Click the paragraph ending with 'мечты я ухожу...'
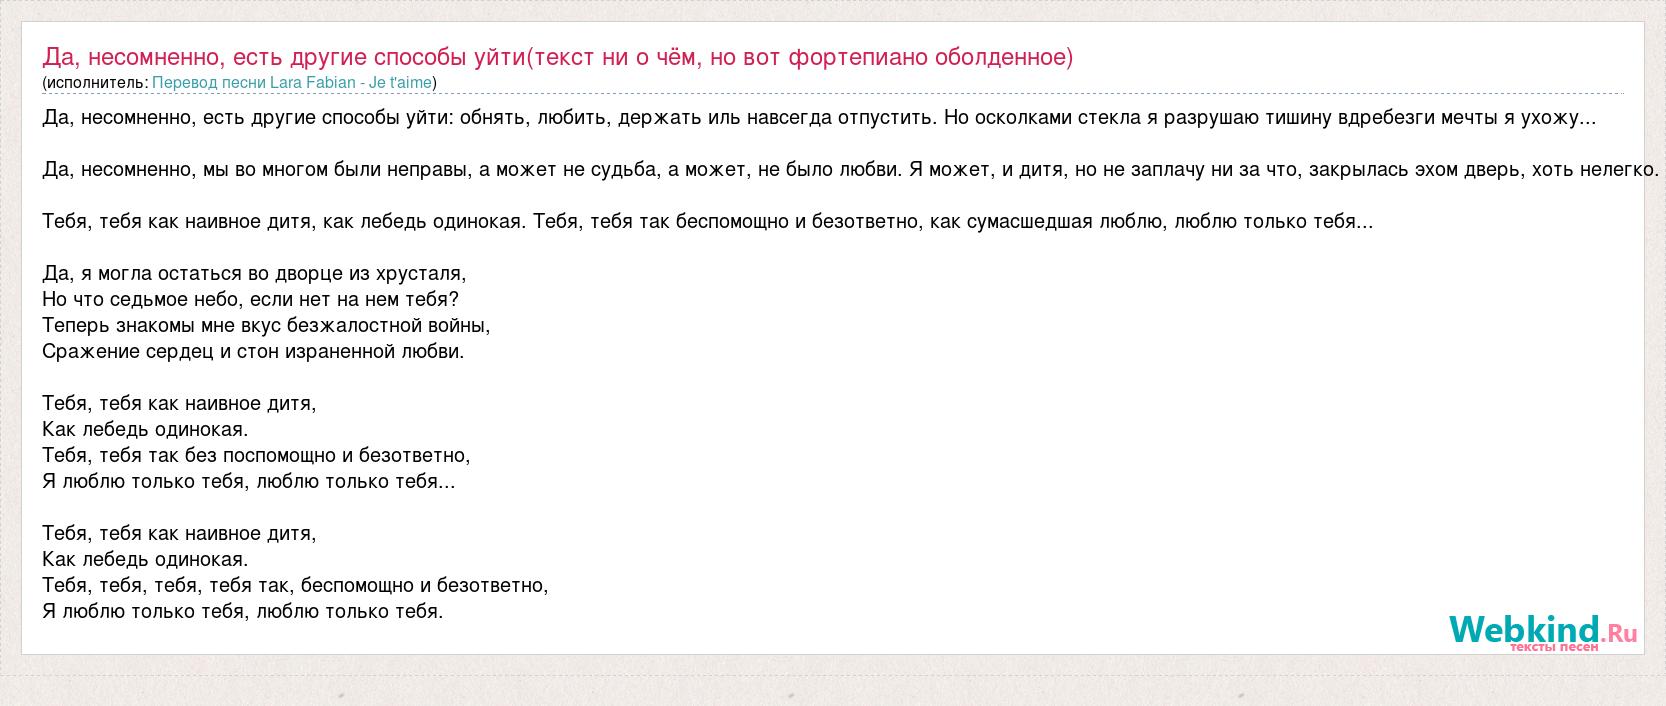The image size is (1666, 706). point(819,118)
